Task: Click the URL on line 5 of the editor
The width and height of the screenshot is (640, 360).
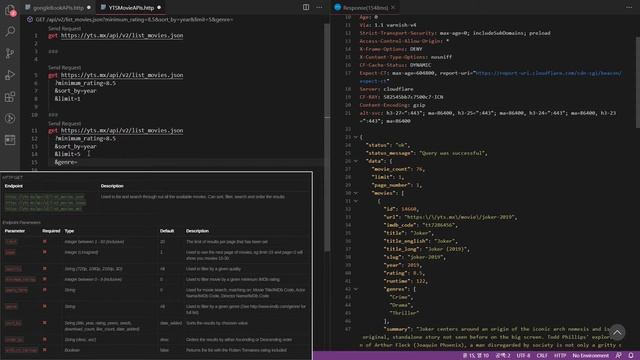Action: [x=122, y=75]
